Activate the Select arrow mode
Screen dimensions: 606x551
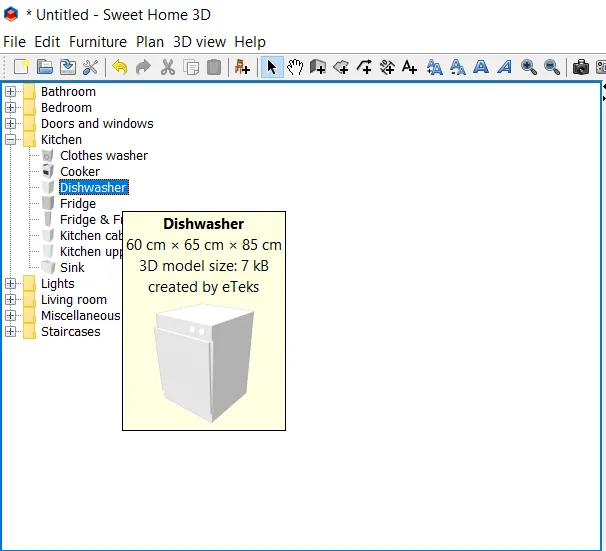coord(272,67)
